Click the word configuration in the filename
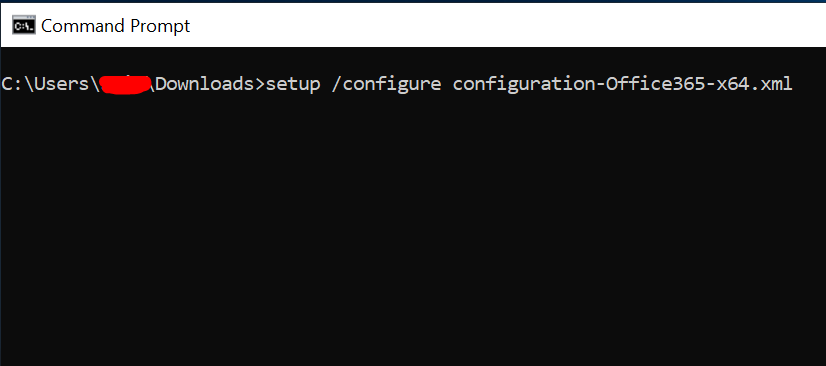Image resolution: width=826 pixels, height=366 pixels. 522,85
